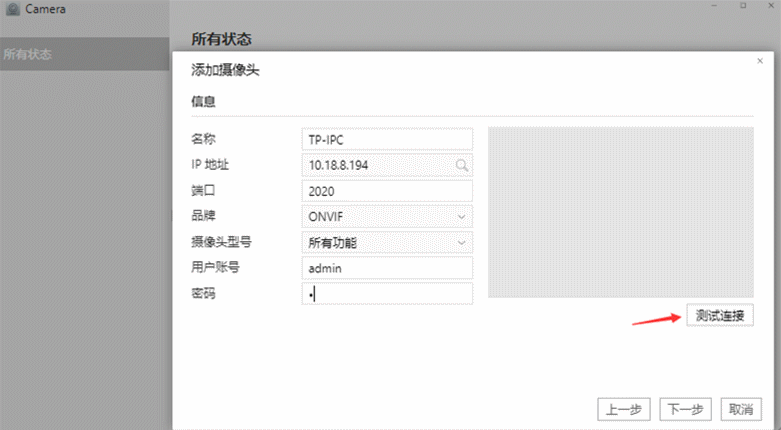
Task: Open the brand ONVIF dropdown
Action: (x=387, y=217)
